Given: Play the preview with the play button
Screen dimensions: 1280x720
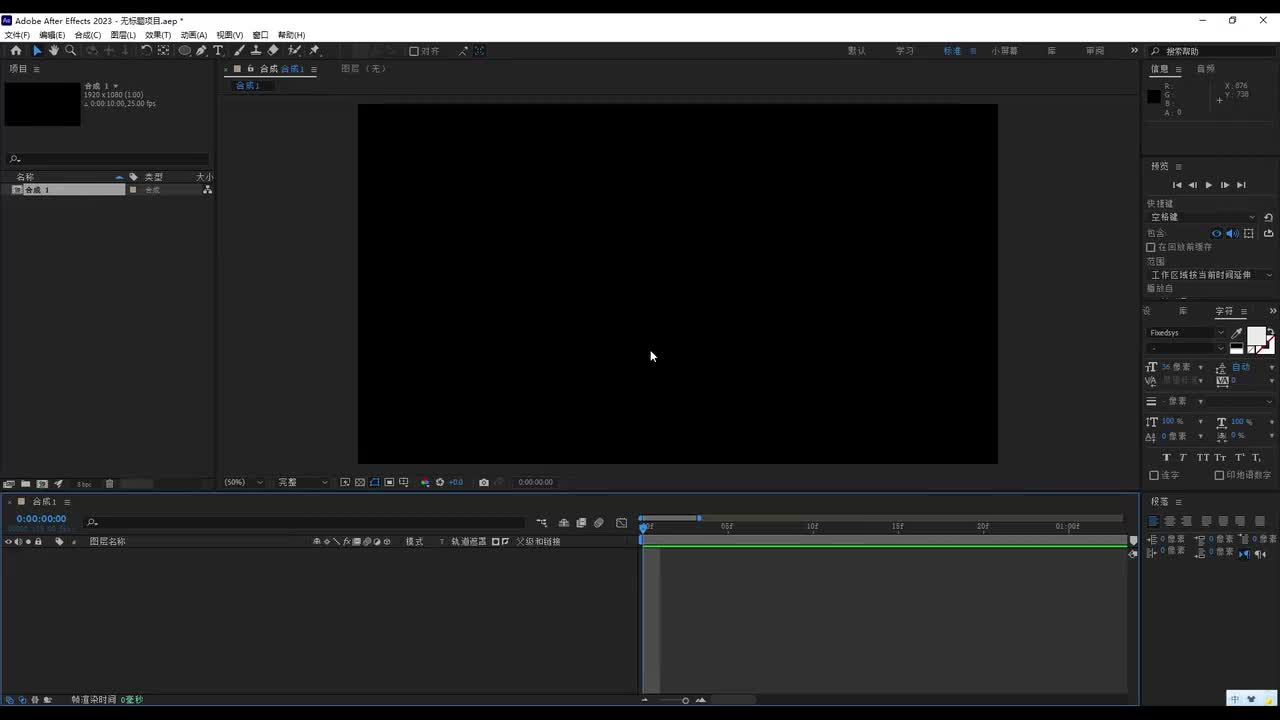Looking at the screenshot, I should point(1209,185).
